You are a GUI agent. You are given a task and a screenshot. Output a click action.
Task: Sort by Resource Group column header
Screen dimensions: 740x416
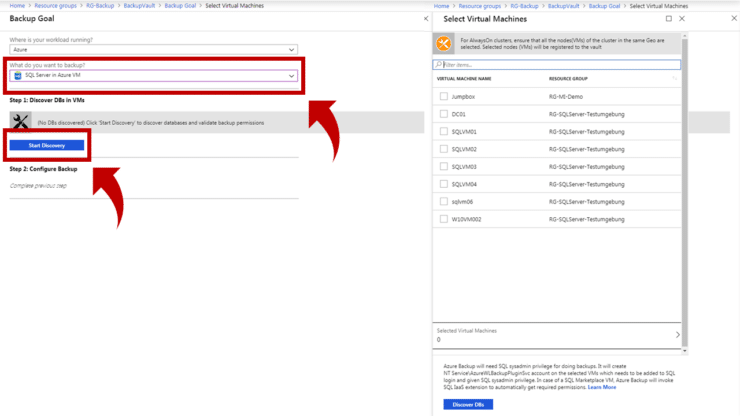[x=568, y=79]
